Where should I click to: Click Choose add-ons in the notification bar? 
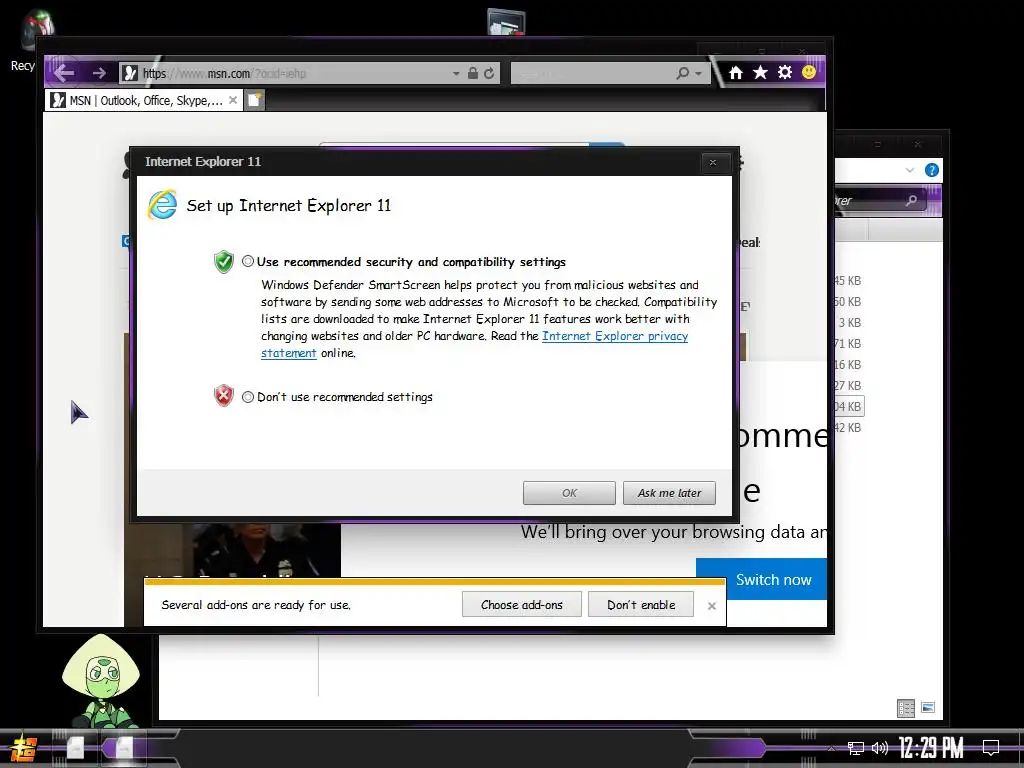pyautogui.click(x=521, y=605)
